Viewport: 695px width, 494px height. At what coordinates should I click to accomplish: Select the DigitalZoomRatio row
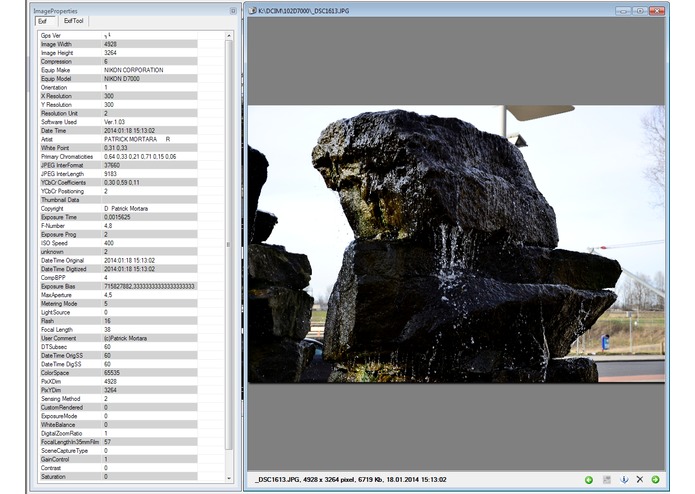[x=118, y=433]
